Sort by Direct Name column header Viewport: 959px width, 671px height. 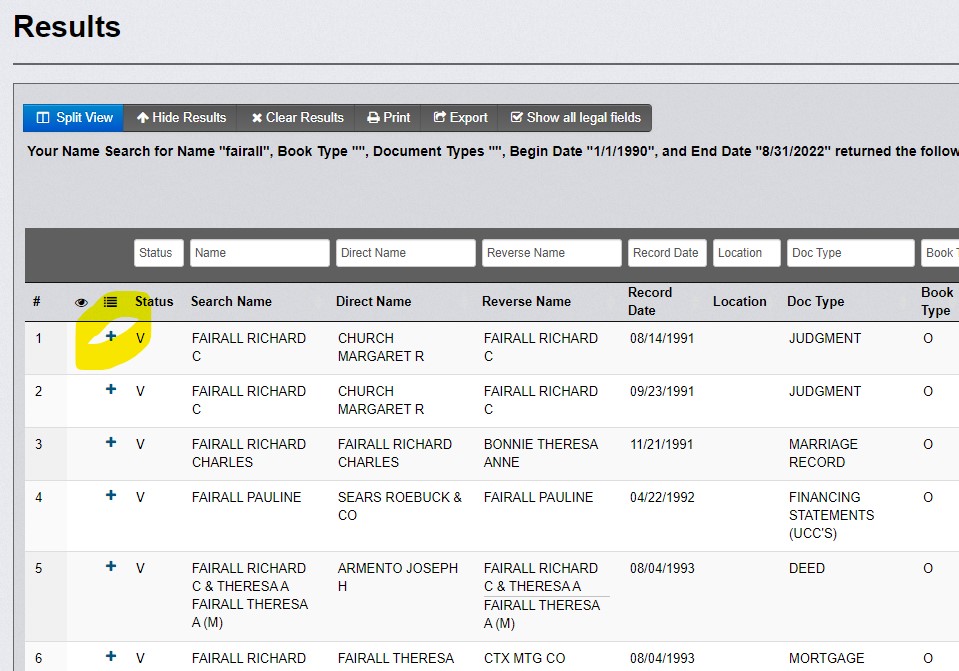[x=374, y=302]
